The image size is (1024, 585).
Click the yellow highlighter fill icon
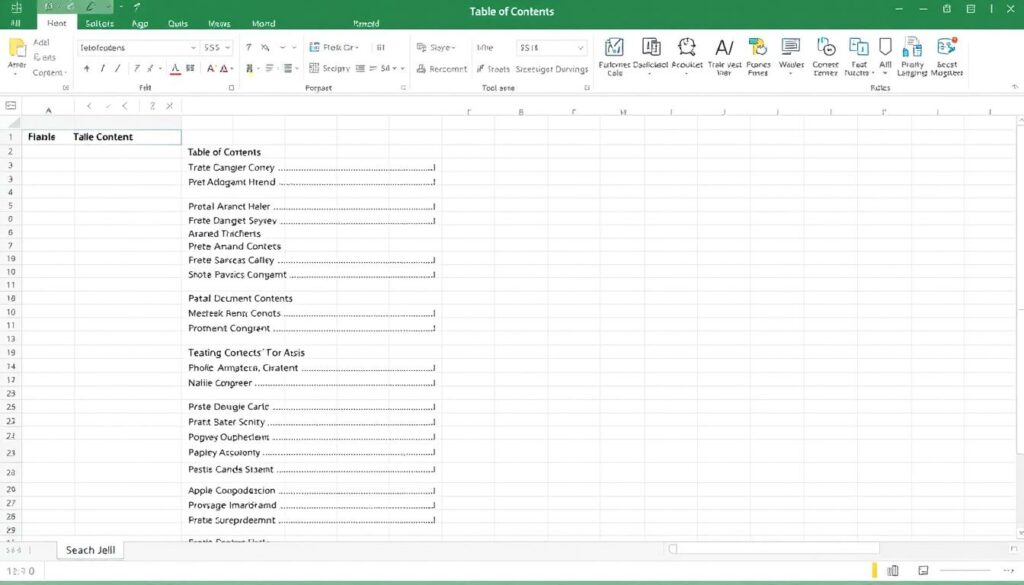[249, 69]
